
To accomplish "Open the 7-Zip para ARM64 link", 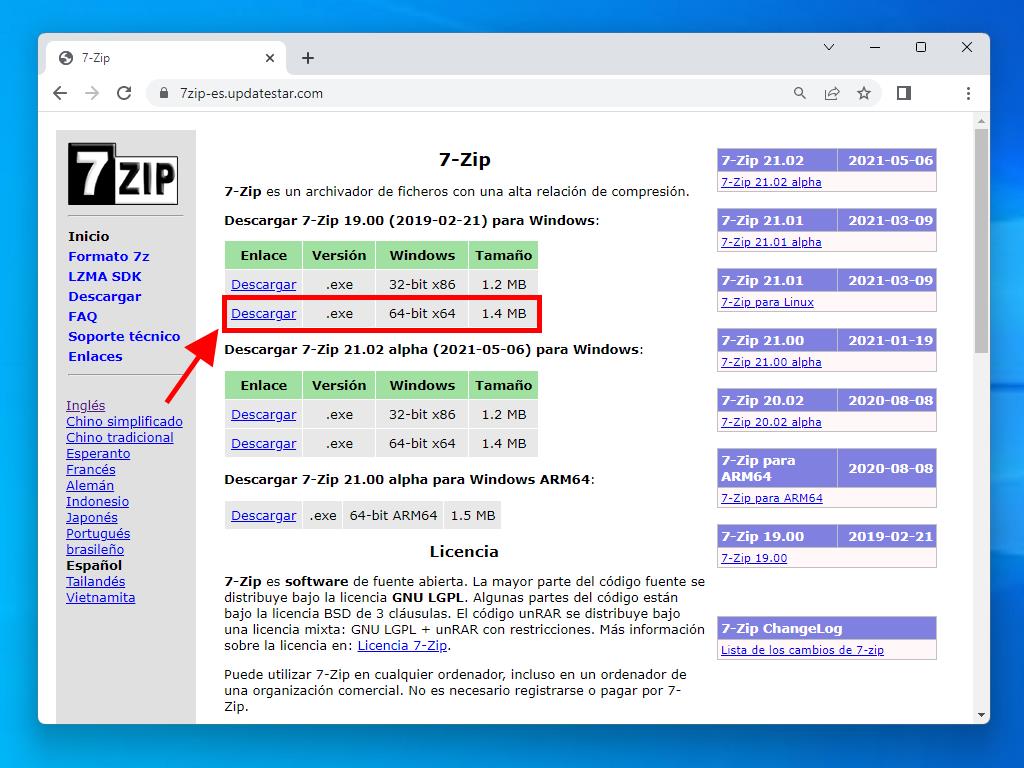I will 772,498.
